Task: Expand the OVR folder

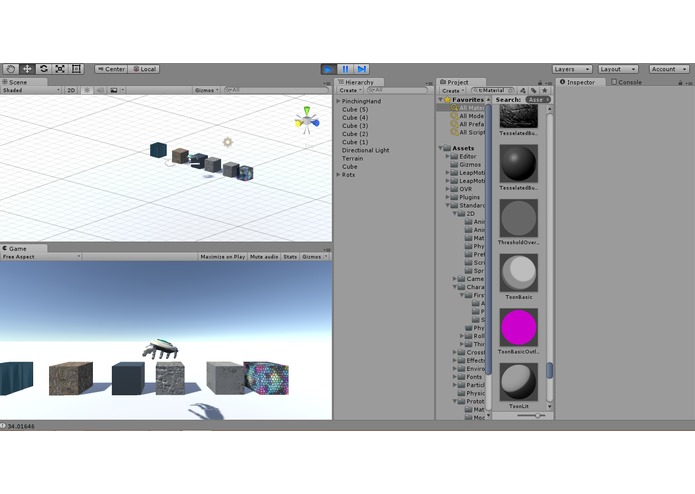Action: click(447, 189)
